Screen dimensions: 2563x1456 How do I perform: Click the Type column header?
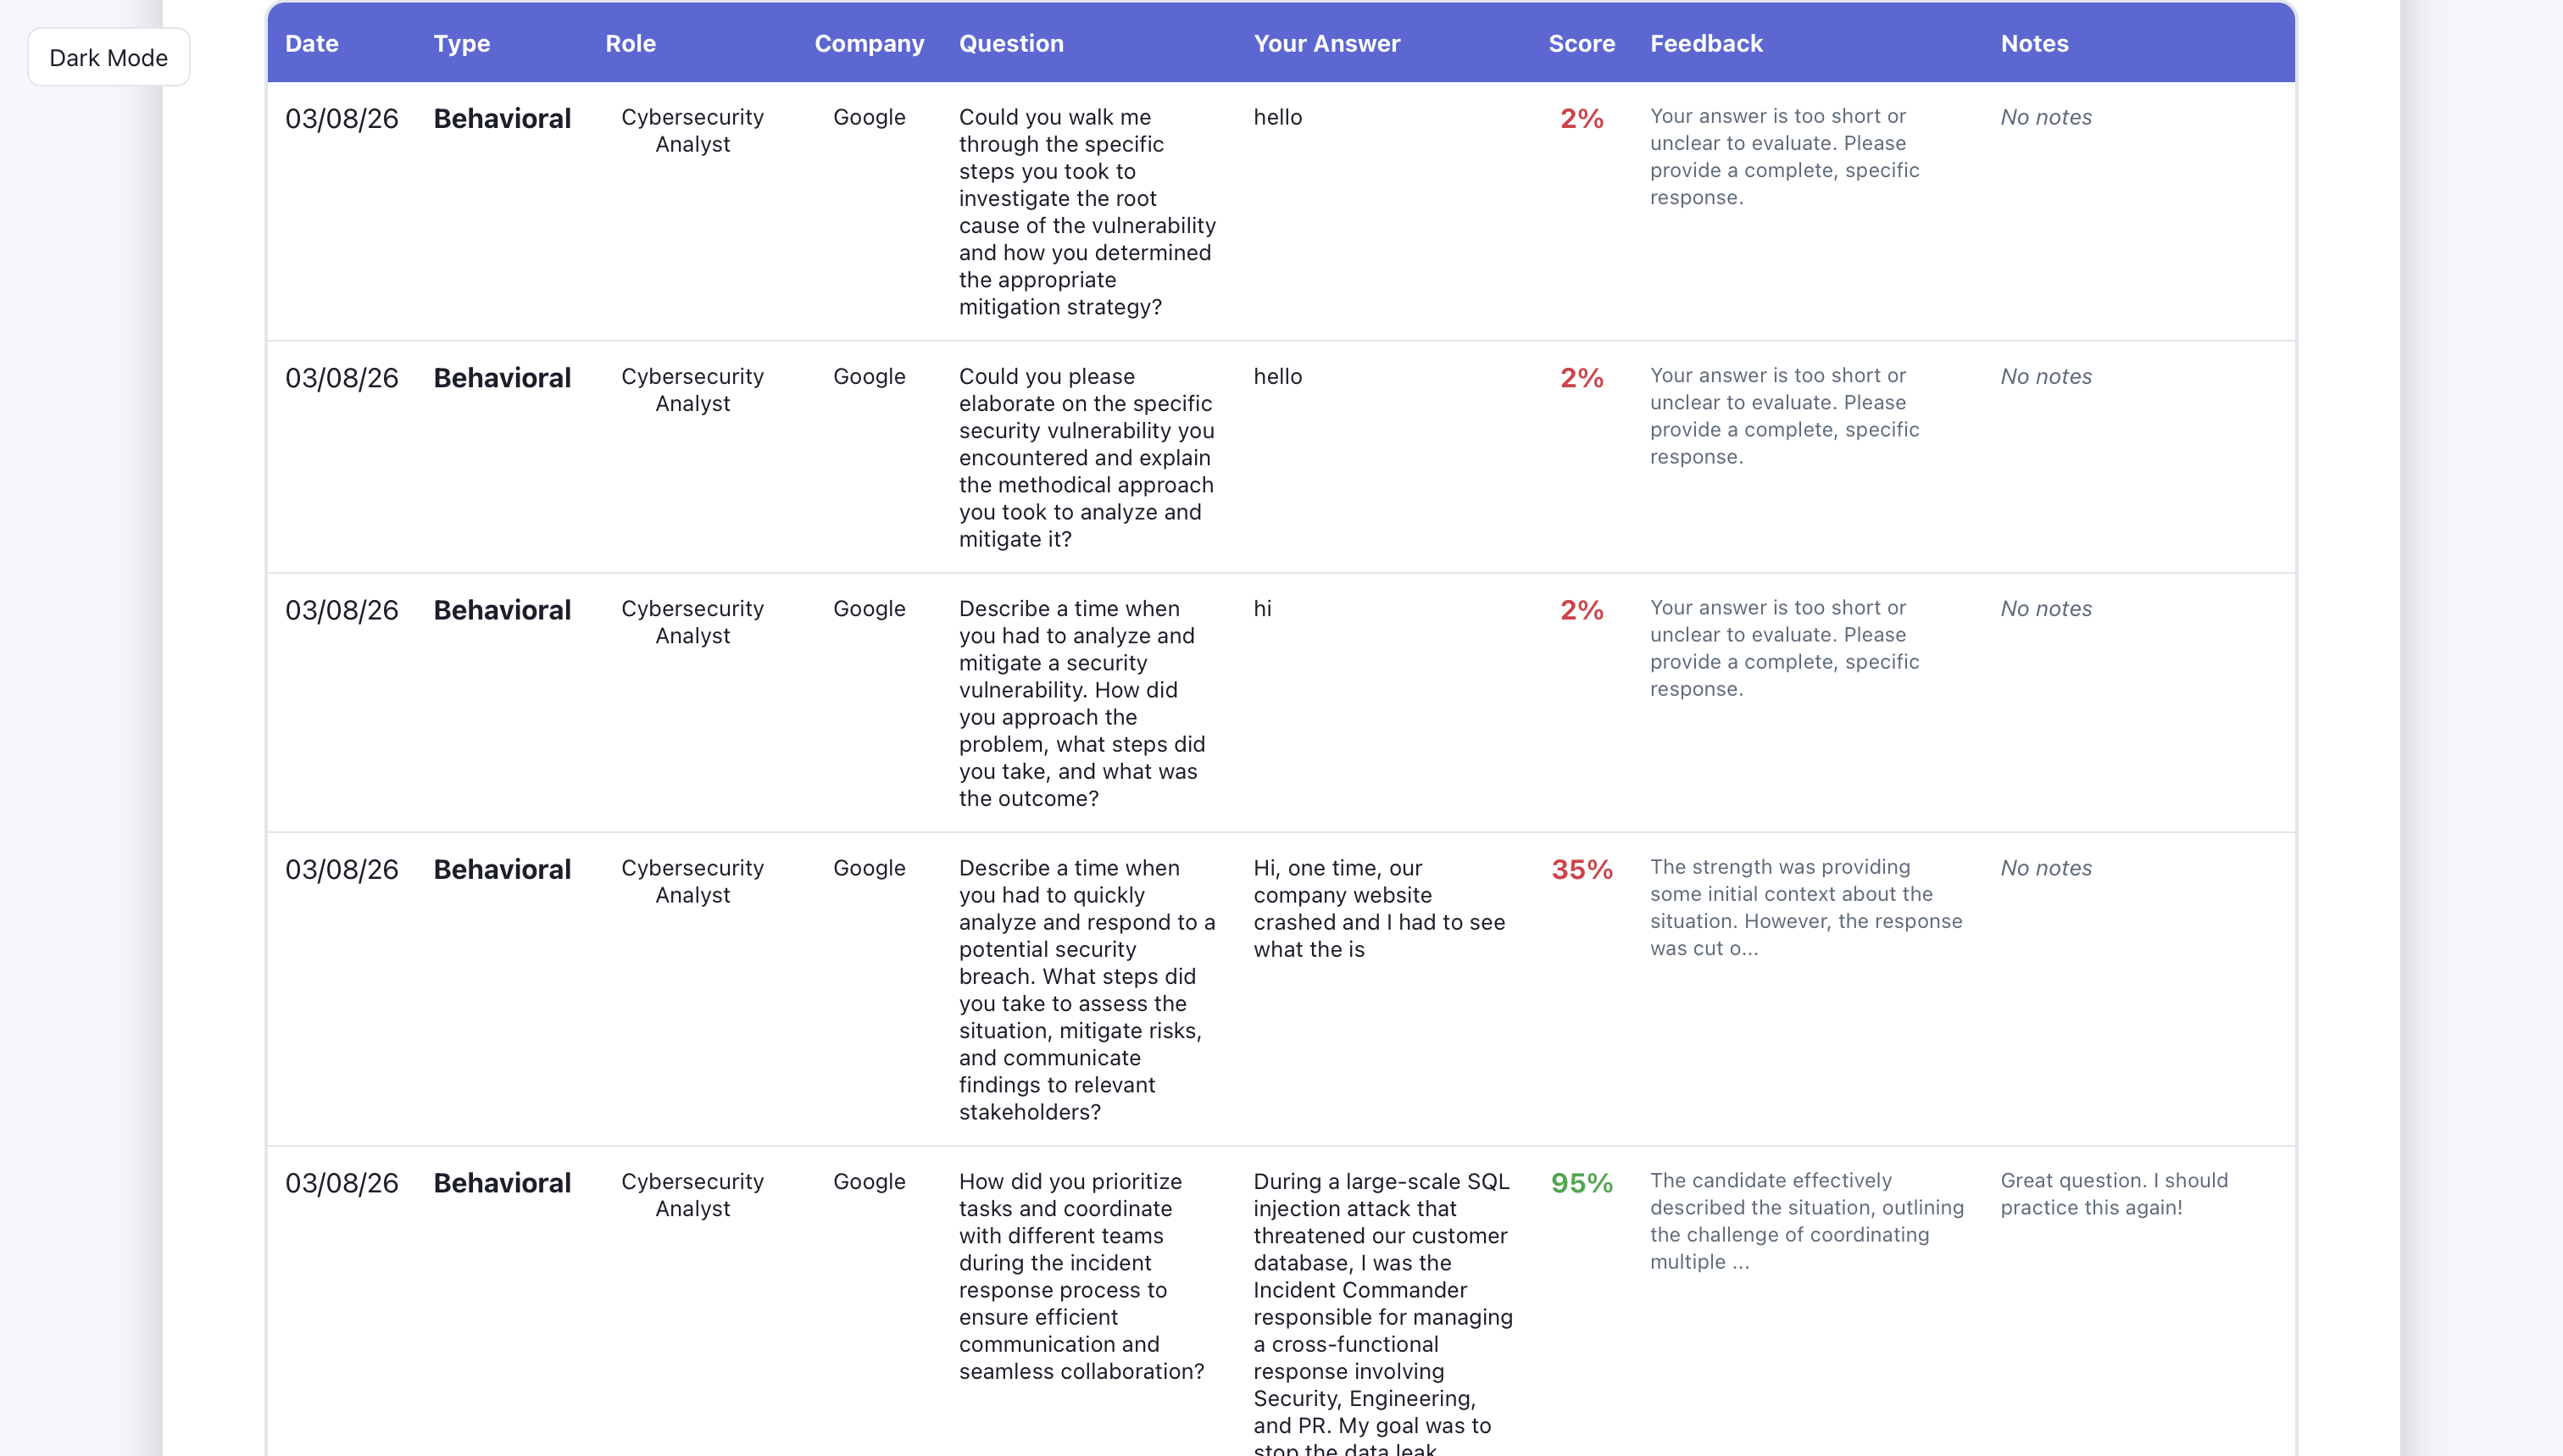coord(462,43)
